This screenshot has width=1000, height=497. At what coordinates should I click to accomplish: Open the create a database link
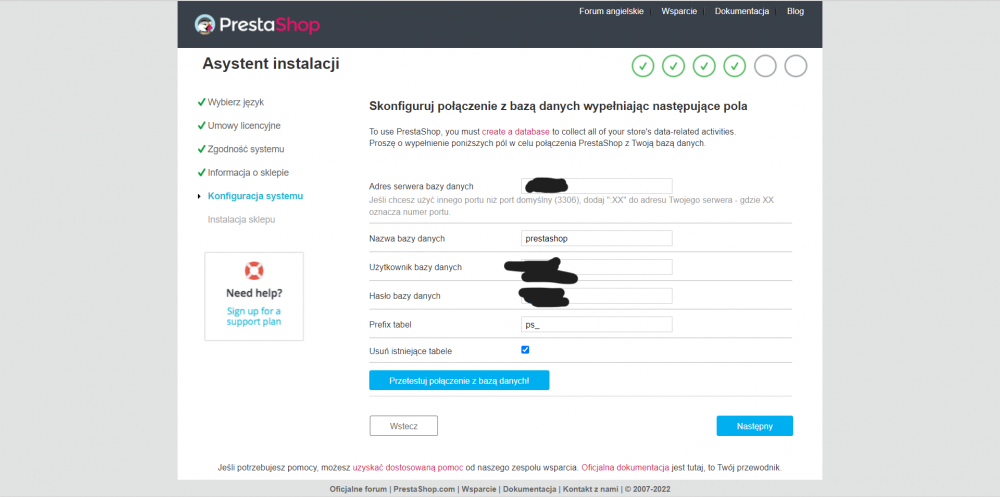pyautogui.click(x=515, y=131)
